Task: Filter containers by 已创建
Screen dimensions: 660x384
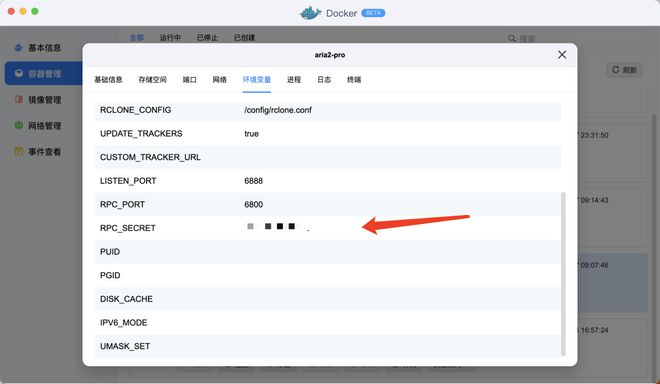Action: click(x=244, y=37)
